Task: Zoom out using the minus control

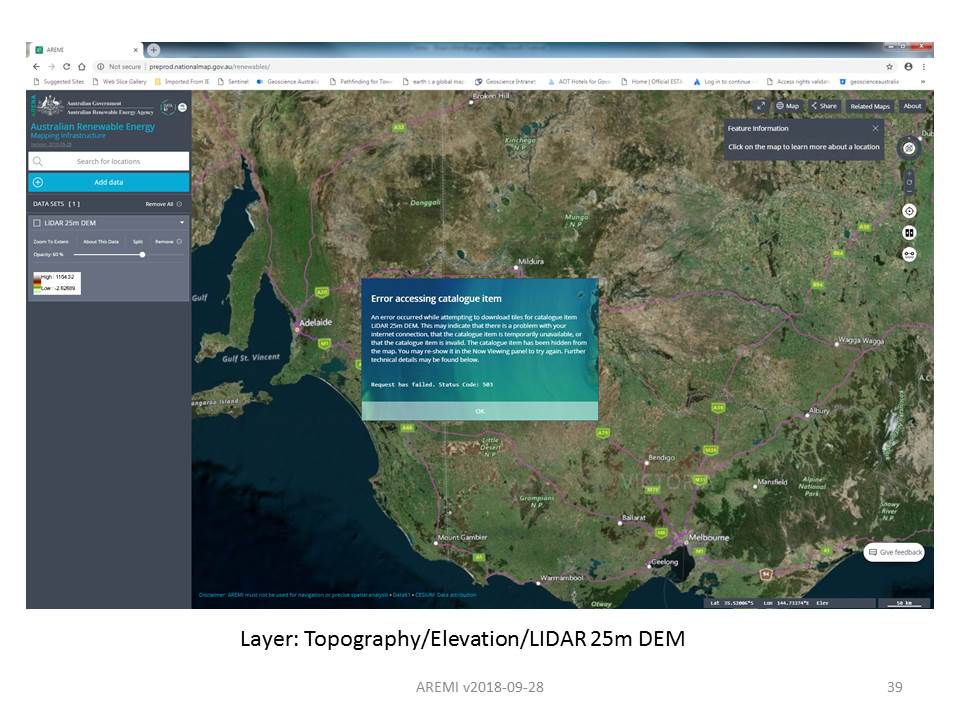Action: 909,192
